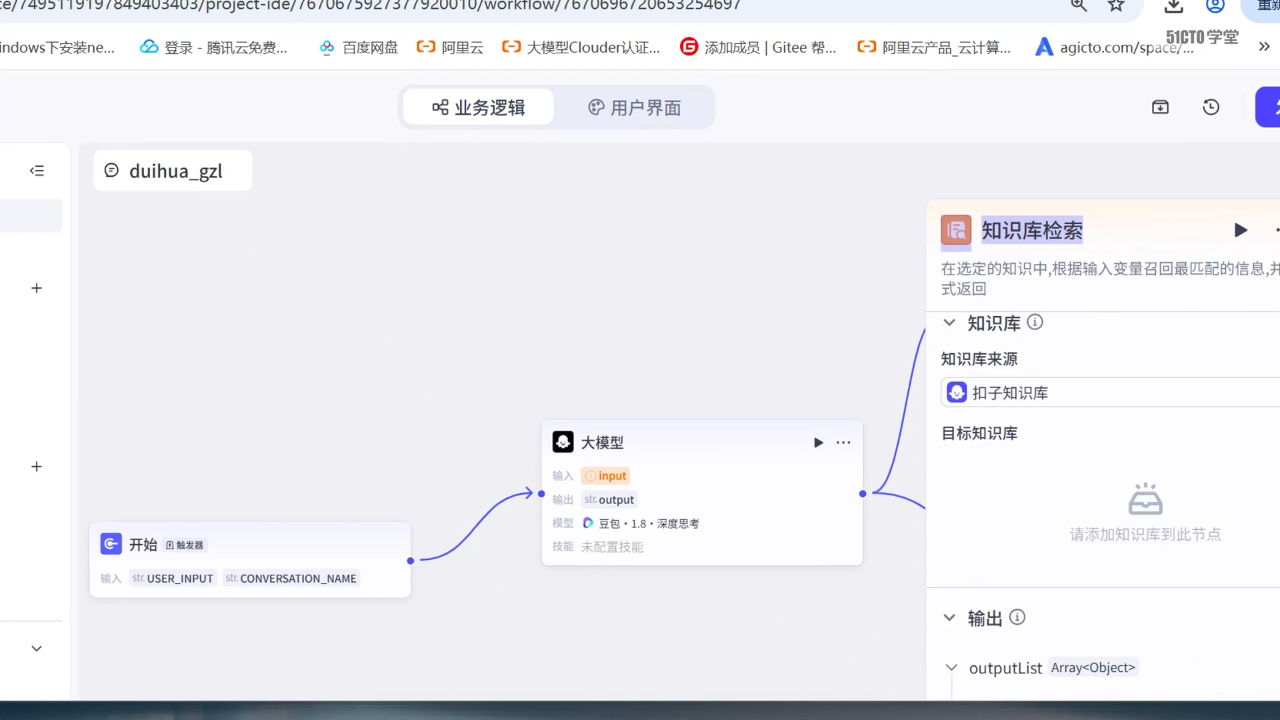Open the 知识库来源 dropdown
The width and height of the screenshot is (1280, 720).
click(x=1110, y=392)
